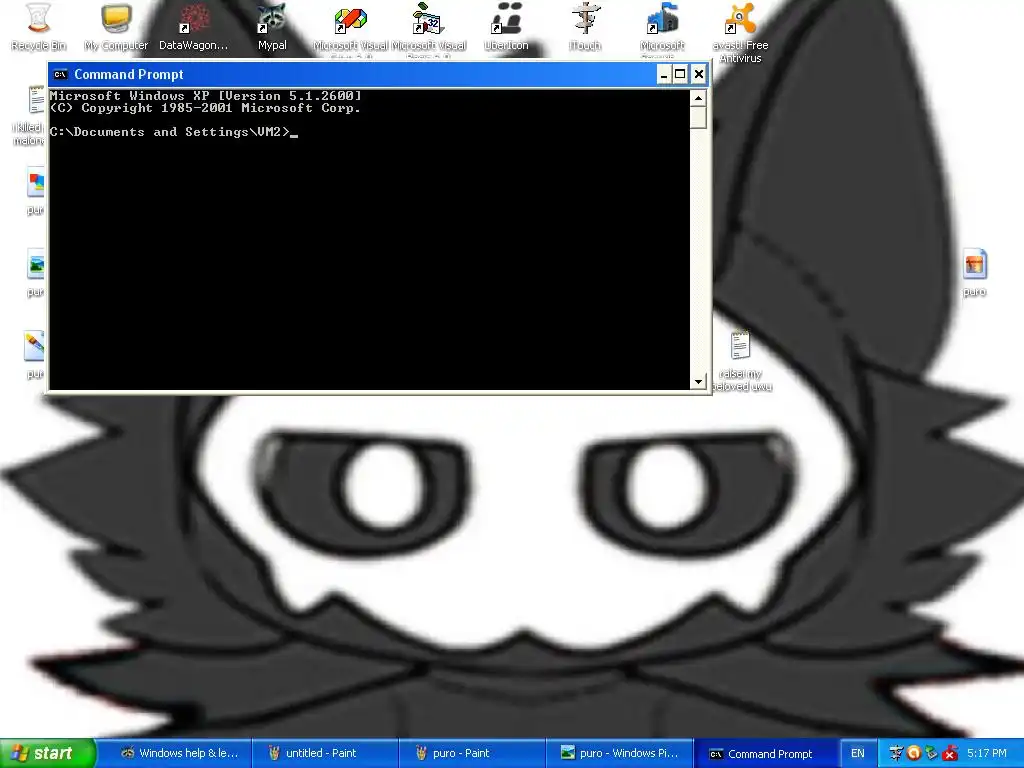Screen dimensions: 1024x768
Task: Click the Command Prompt scroll down arrow
Action: click(698, 381)
